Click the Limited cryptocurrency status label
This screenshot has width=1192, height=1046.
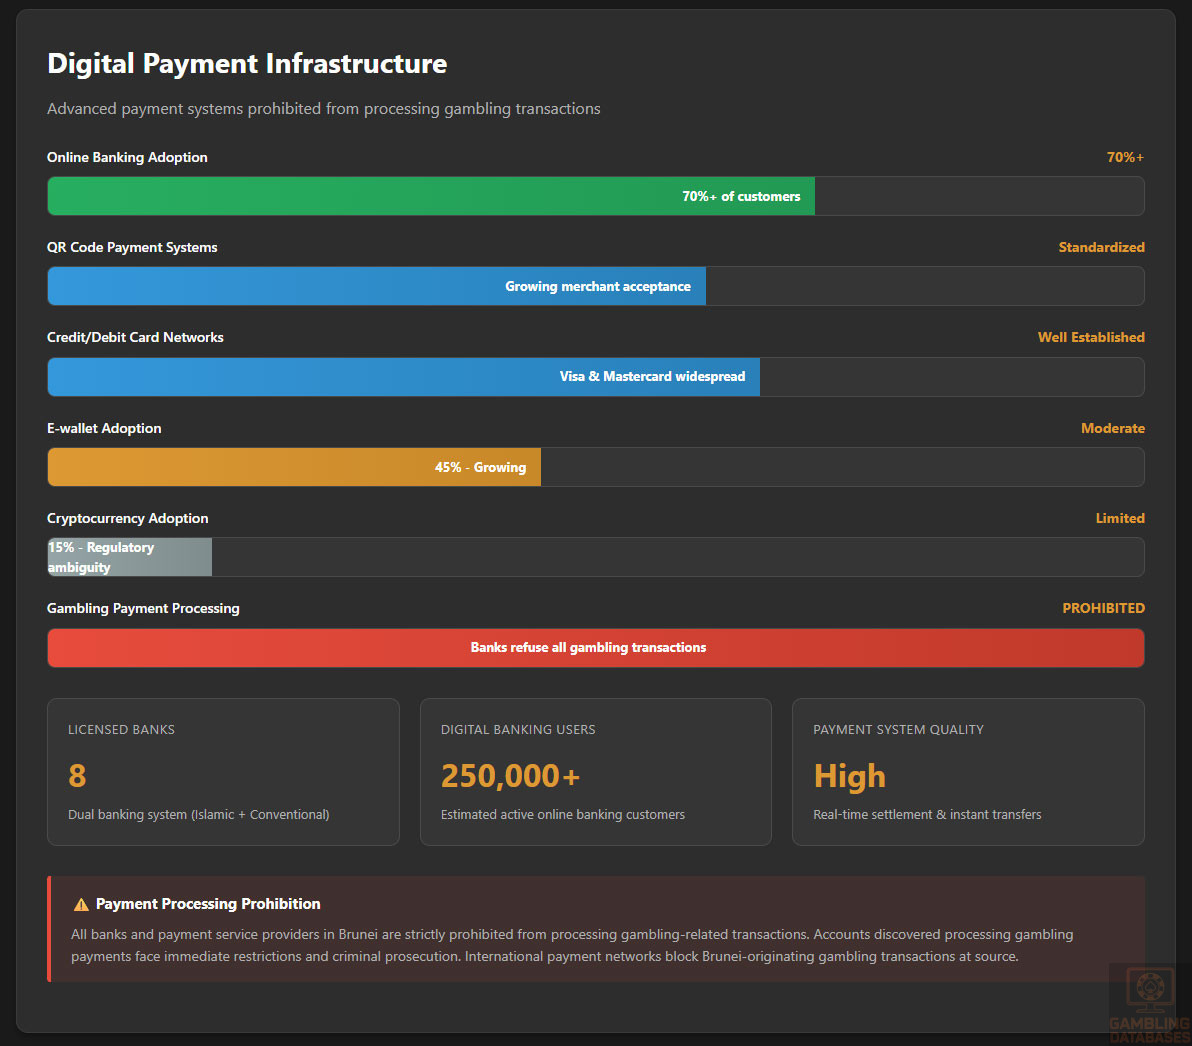1119,518
